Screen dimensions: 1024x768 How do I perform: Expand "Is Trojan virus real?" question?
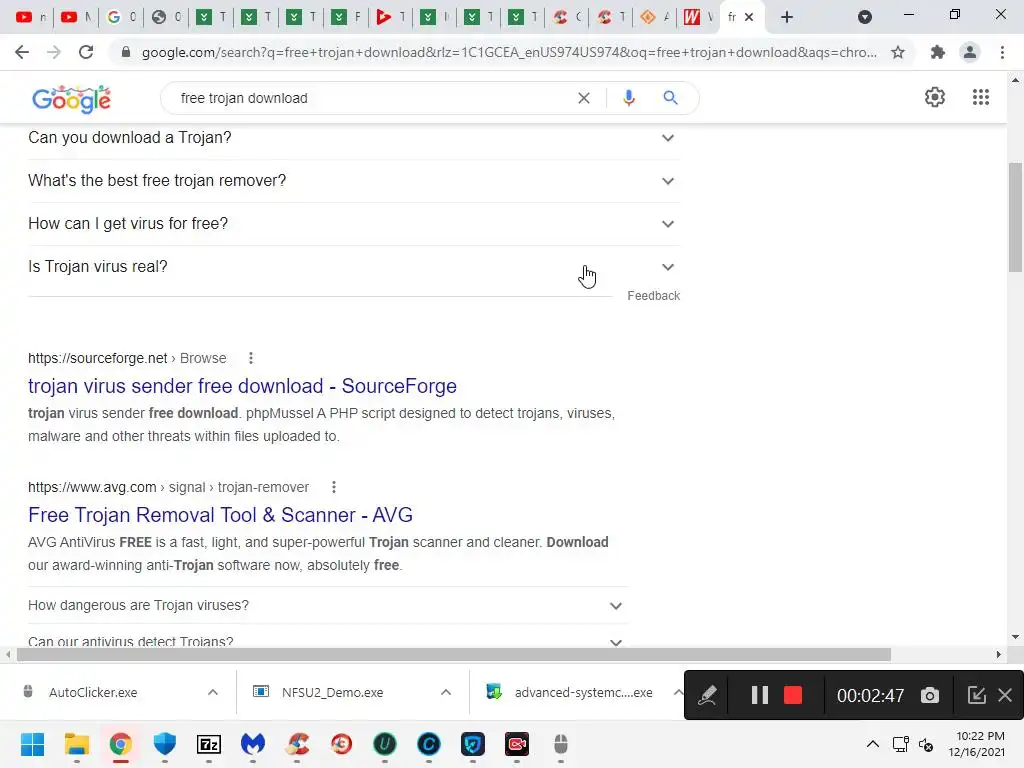tap(354, 267)
